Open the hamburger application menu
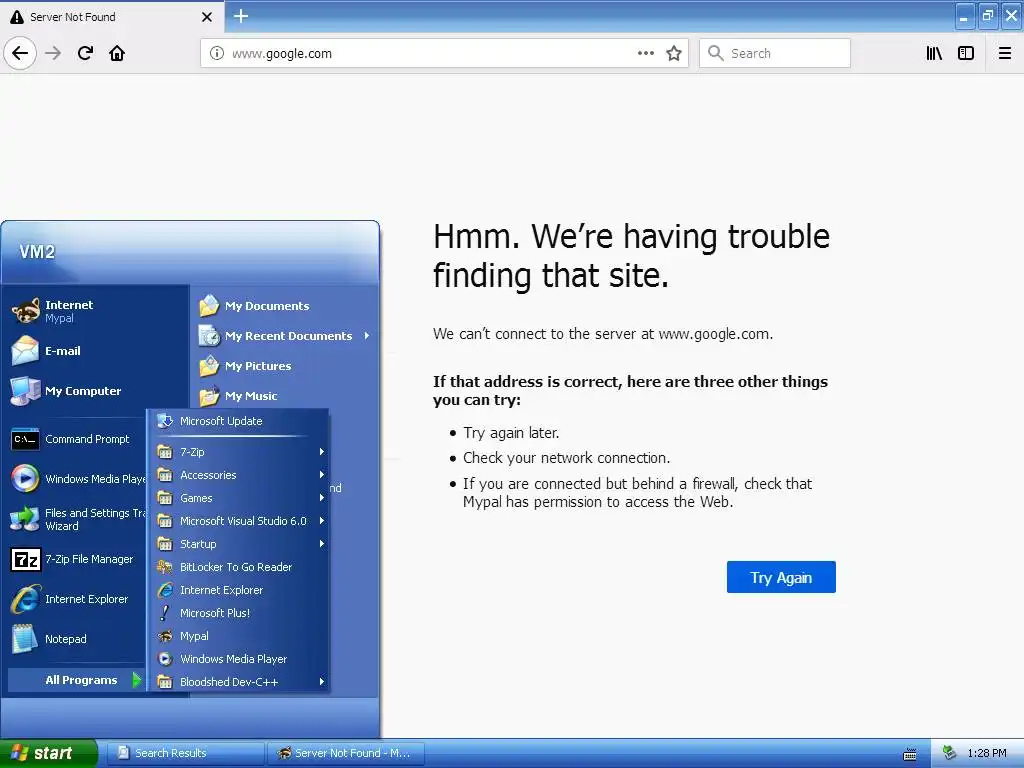The width and height of the screenshot is (1024, 768). pyautogui.click(x=1005, y=54)
